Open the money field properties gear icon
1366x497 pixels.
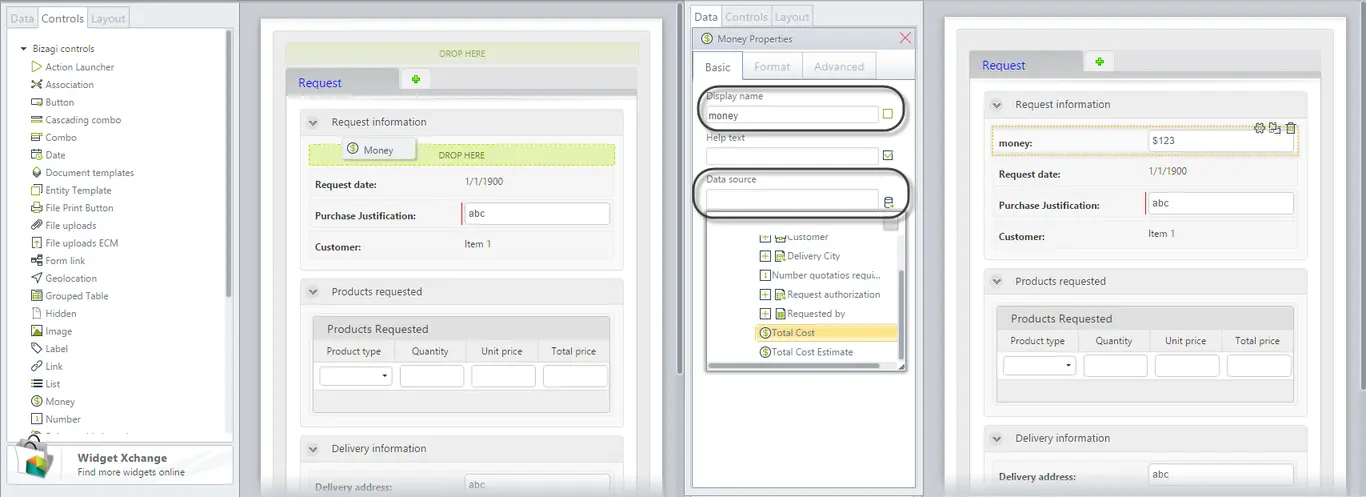click(1260, 128)
